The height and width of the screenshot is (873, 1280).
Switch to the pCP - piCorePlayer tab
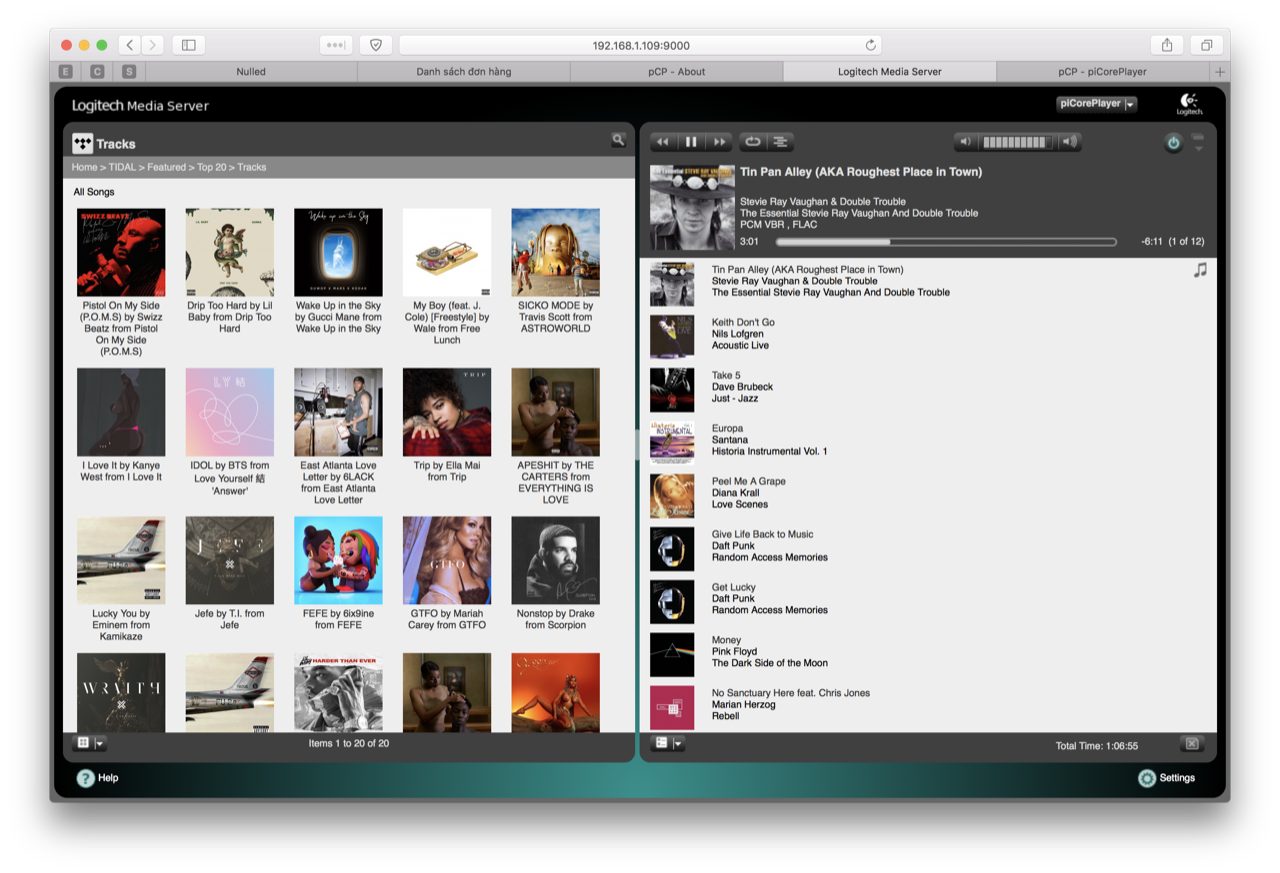tap(1103, 72)
